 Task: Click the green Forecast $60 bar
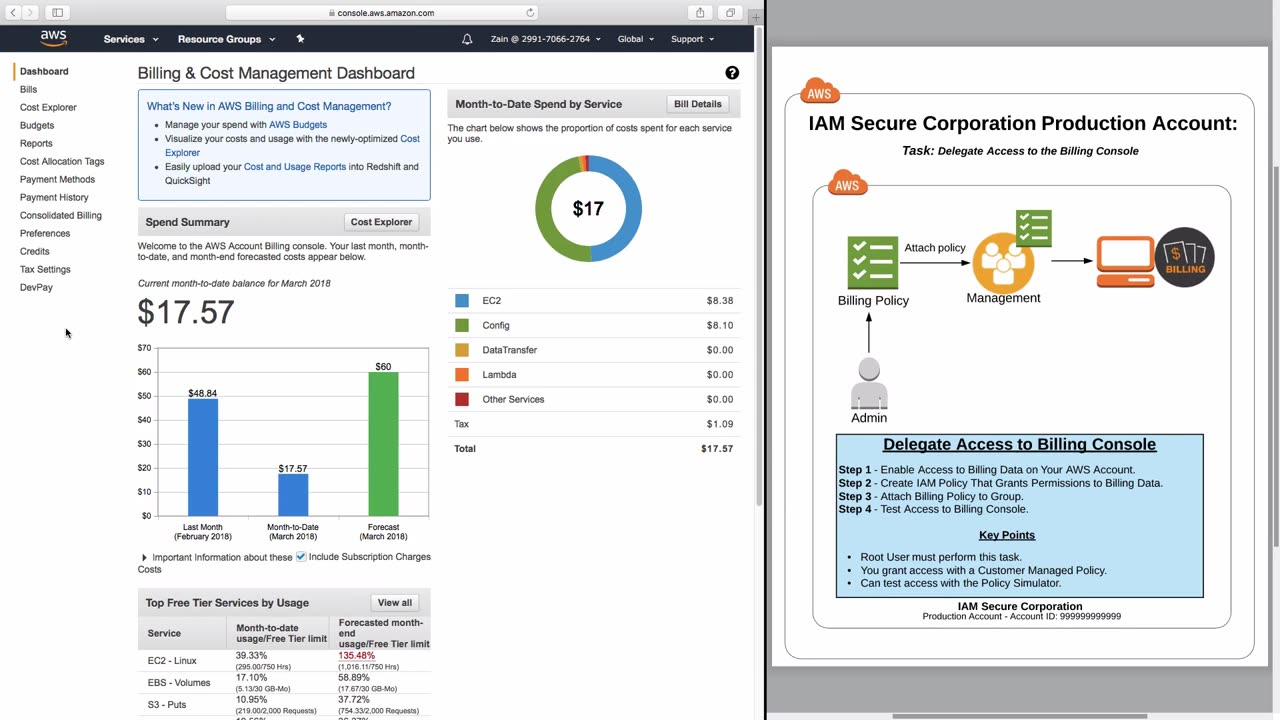coord(383,444)
